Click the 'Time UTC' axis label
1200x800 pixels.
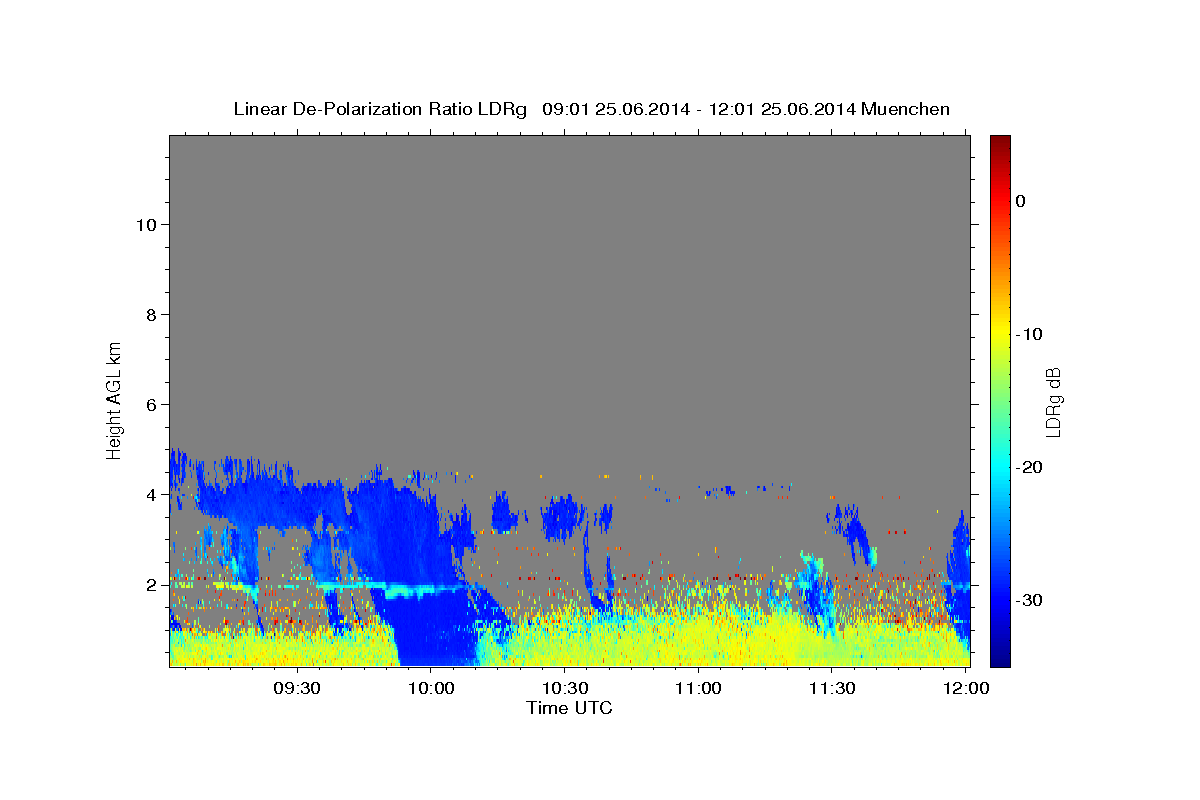(569, 708)
